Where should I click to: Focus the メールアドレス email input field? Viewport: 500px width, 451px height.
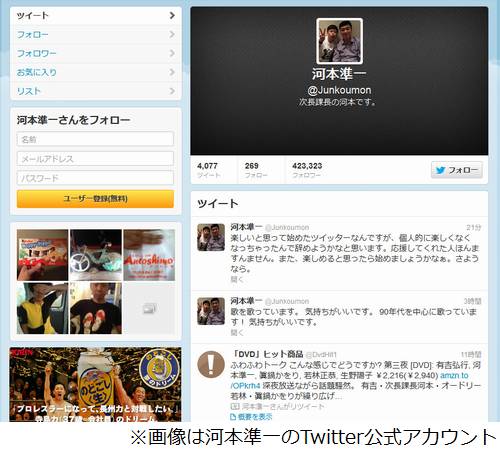point(95,159)
